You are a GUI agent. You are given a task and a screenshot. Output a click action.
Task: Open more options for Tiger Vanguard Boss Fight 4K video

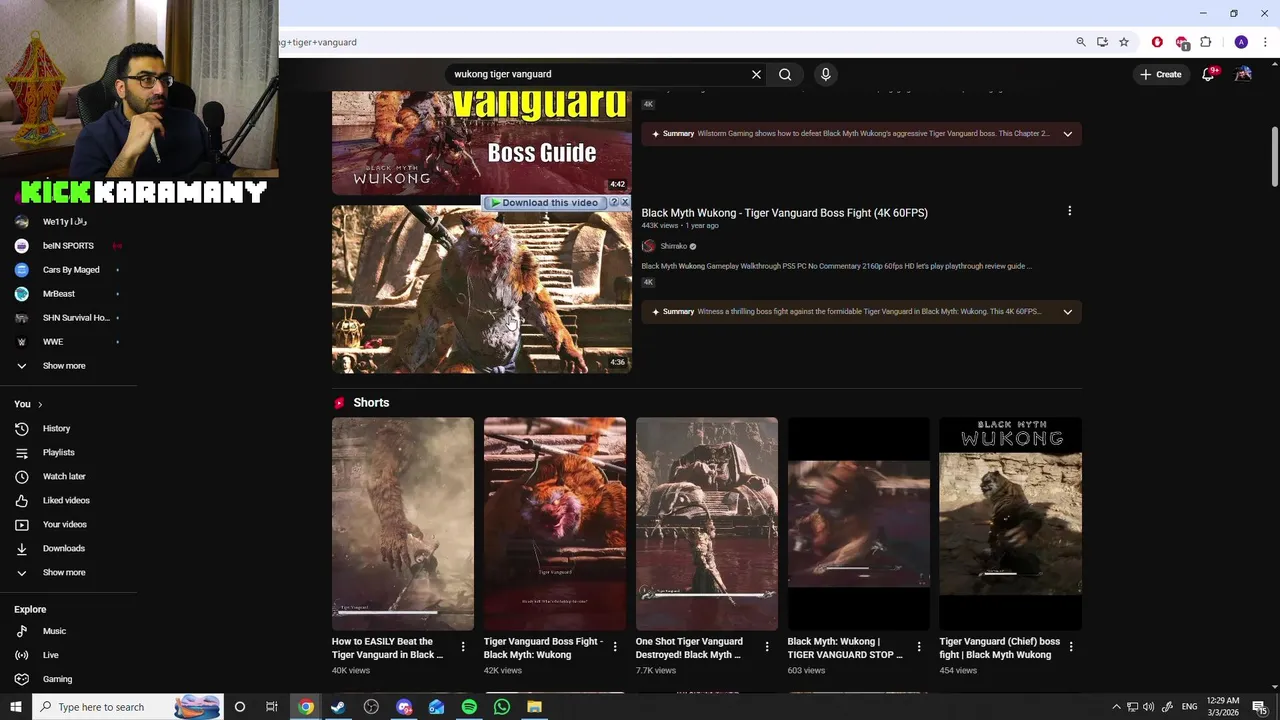[x=1069, y=211]
